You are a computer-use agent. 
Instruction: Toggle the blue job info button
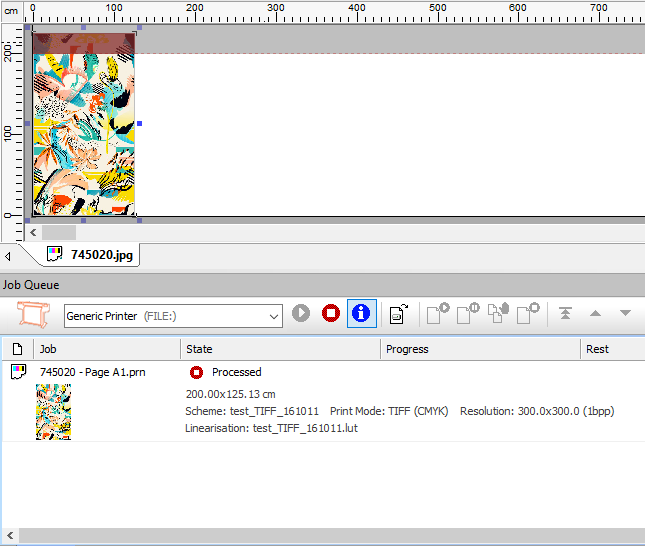[x=361, y=313]
